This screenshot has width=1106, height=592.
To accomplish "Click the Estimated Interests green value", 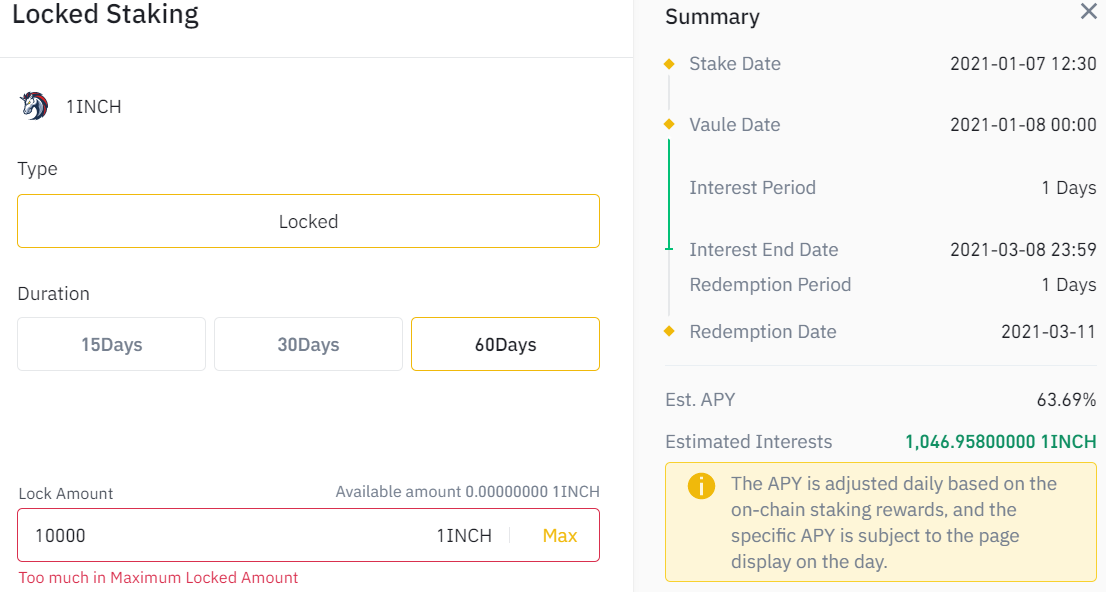I will (1000, 442).
